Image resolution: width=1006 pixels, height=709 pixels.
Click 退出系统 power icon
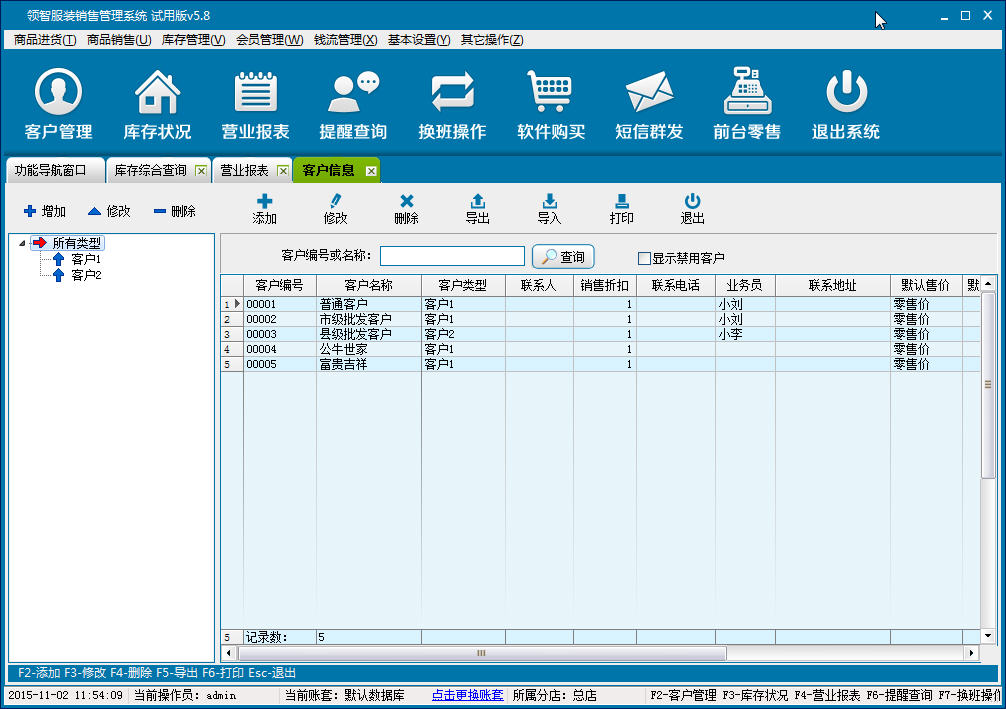click(x=846, y=105)
